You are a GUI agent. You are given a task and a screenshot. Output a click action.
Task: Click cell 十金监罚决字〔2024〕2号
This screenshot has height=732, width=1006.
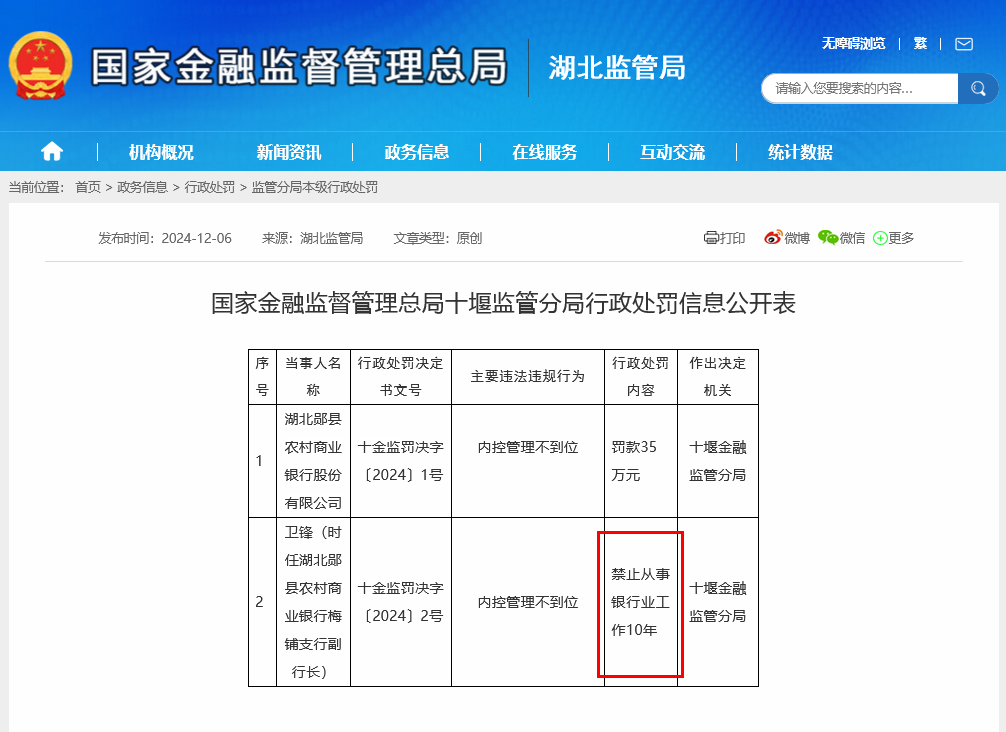pos(400,602)
